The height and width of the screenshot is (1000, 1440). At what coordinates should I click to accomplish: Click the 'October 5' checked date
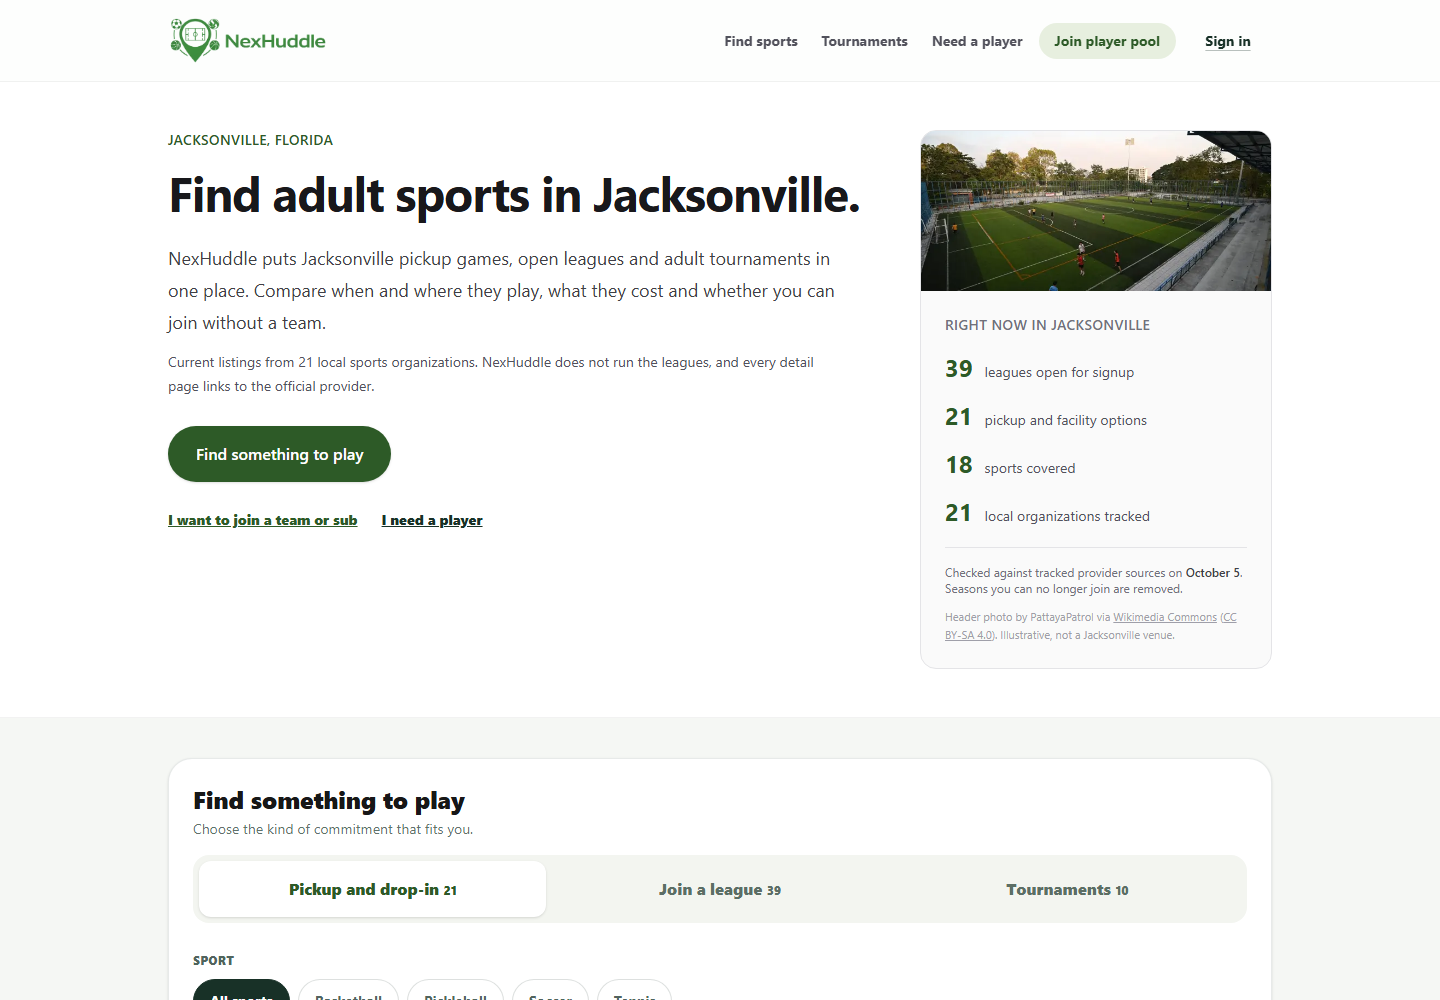(1213, 573)
